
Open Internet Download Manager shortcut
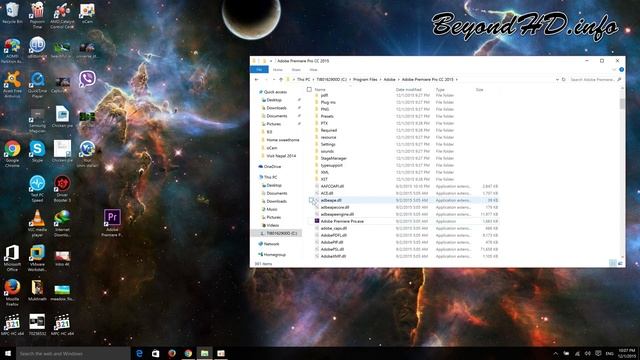(62, 223)
